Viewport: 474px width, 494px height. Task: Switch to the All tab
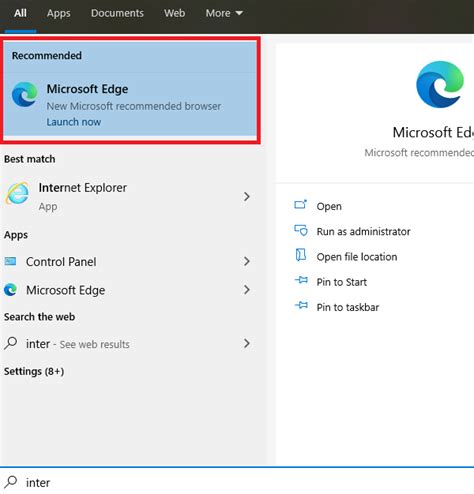point(20,13)
